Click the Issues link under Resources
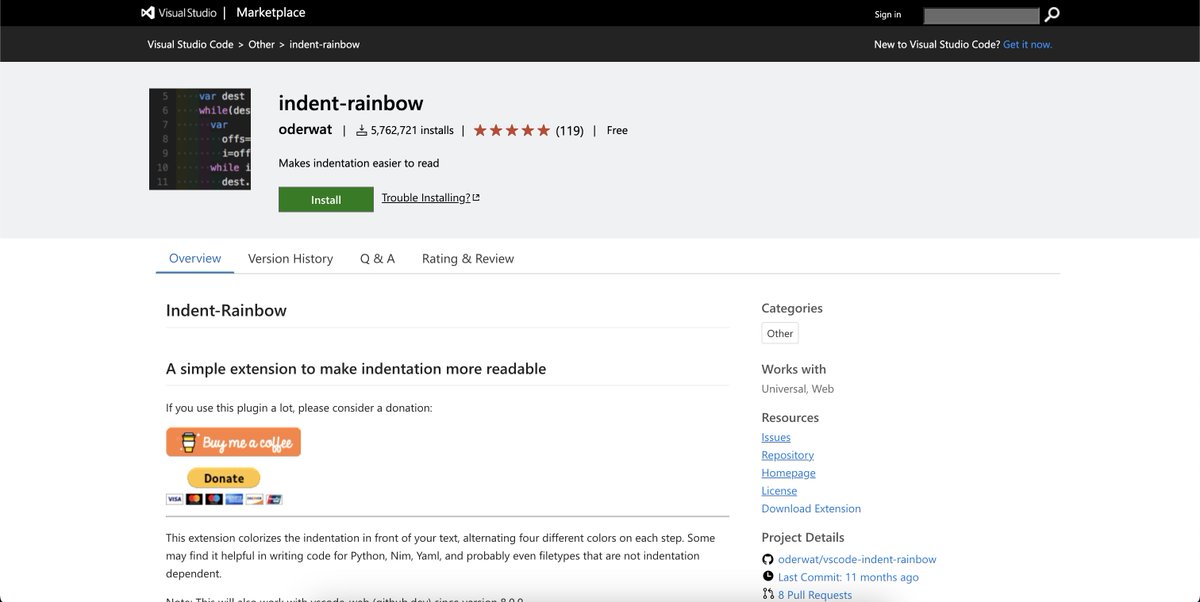1200x602 pixels. [775, 437]
